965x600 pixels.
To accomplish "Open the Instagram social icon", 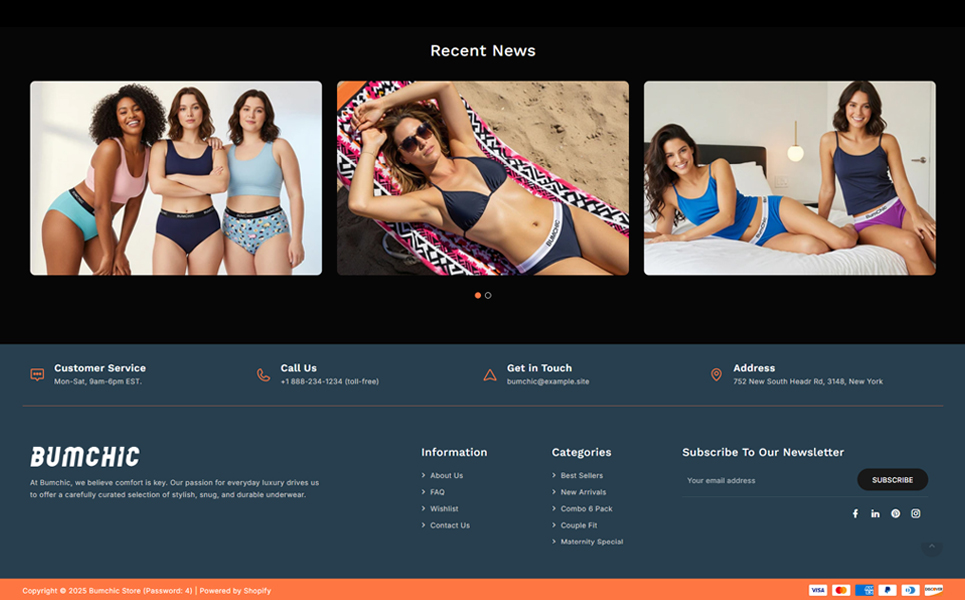I will click(x=915, y=514).
